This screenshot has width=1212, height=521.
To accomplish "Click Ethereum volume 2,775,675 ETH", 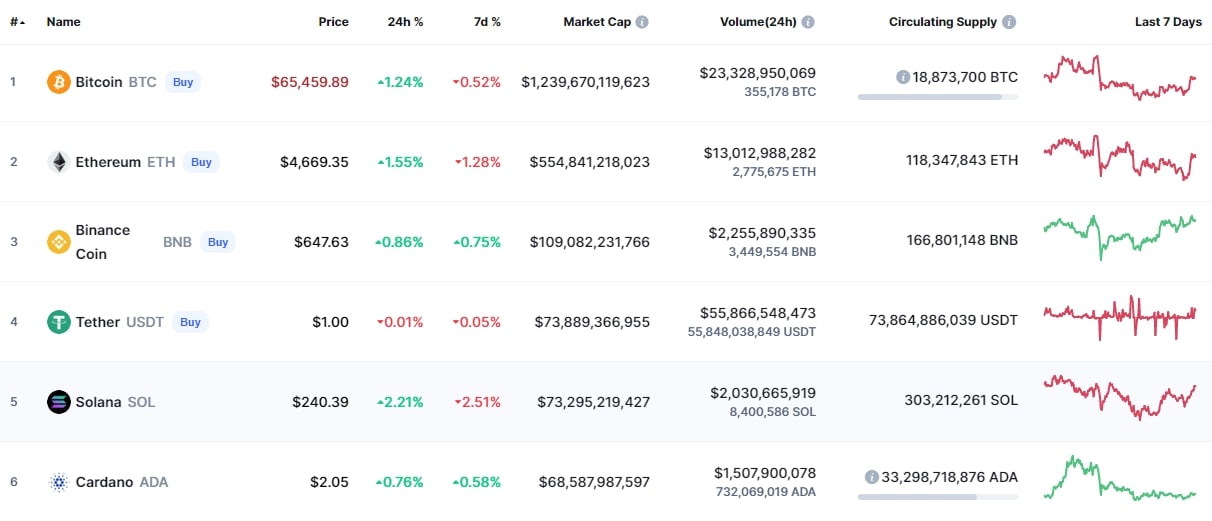I will tap(774, 172).
